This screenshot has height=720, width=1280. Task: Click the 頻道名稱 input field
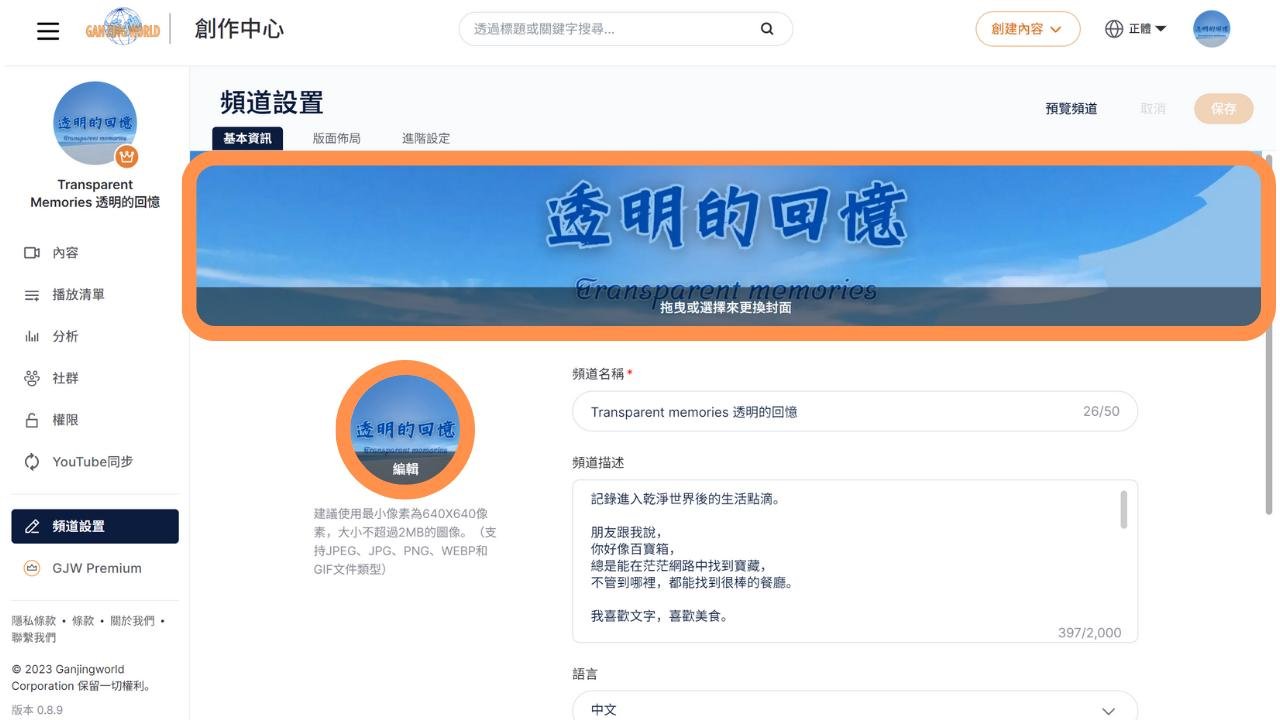point(830,412)
